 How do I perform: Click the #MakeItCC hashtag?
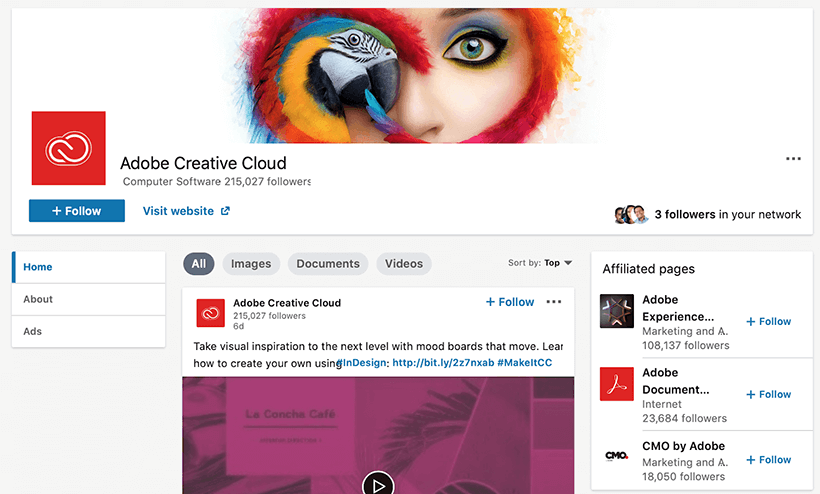[525, 363]
